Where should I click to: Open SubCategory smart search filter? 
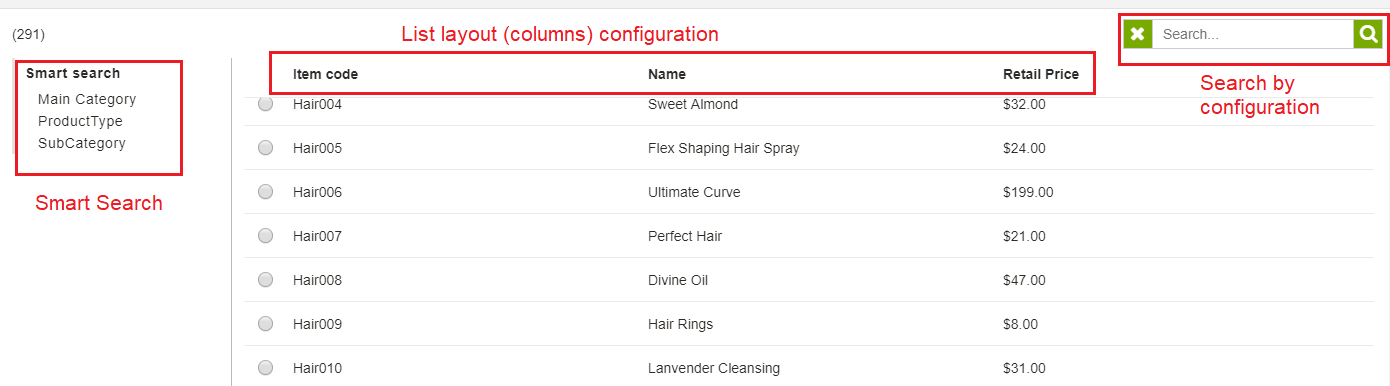point(82,143)
